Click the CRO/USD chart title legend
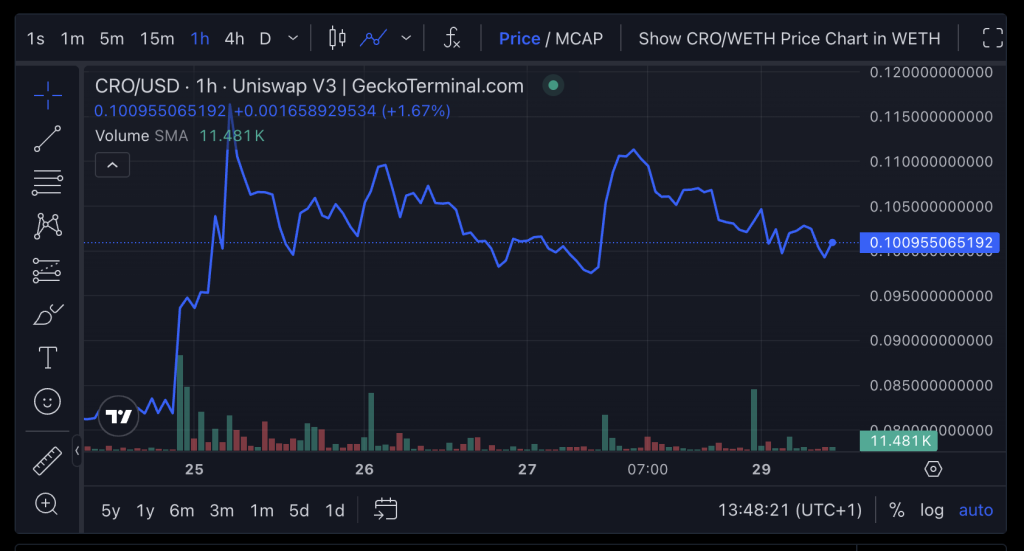This screenshot has width=1024, height=551. pyautogui.click(x=309, y=86)
